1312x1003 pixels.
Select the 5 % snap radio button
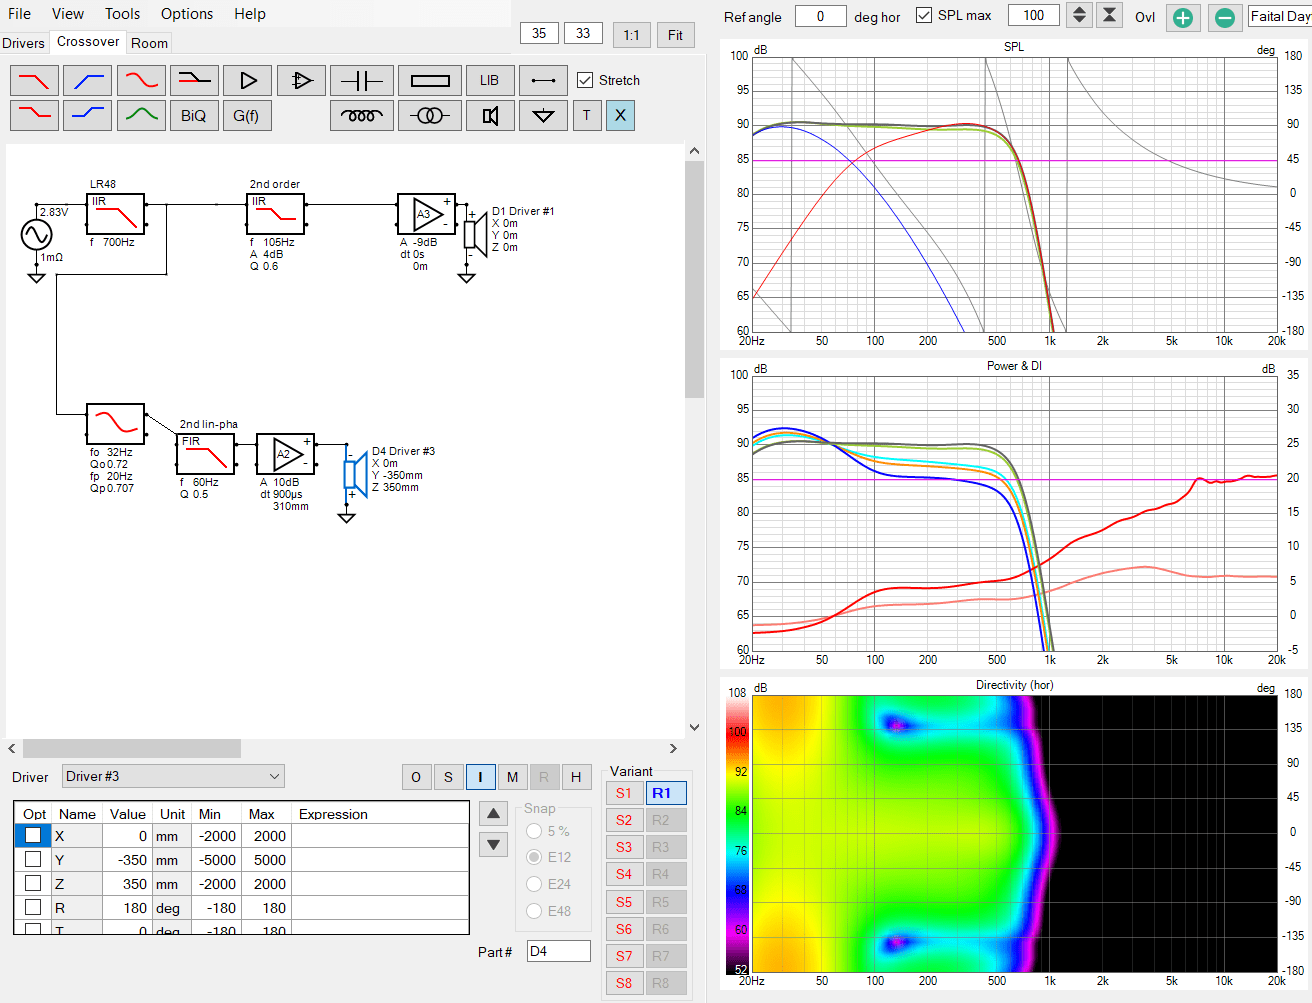coord(534,831)
